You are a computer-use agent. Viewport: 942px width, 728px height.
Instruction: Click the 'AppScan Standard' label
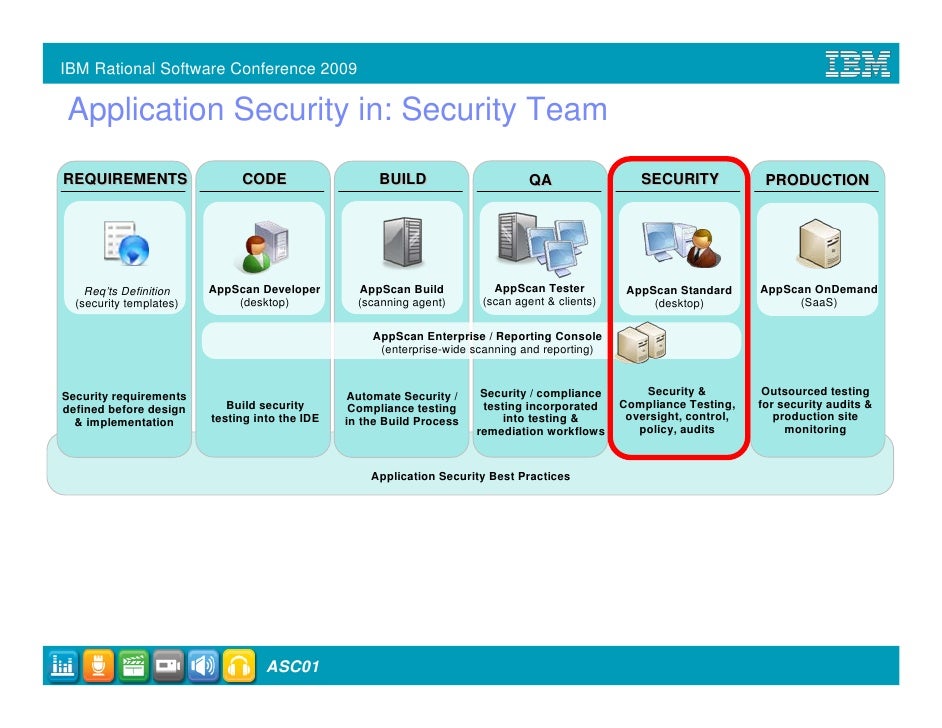[x=679, y=291]
